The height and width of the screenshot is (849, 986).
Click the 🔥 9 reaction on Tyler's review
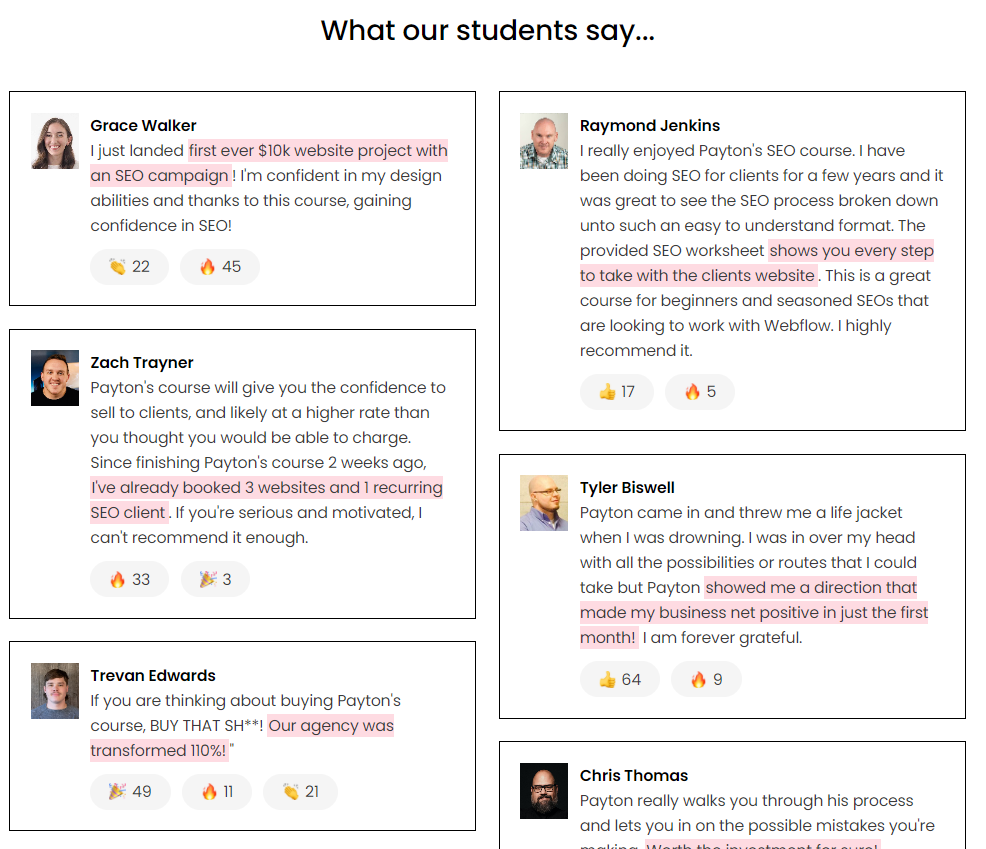706,678
